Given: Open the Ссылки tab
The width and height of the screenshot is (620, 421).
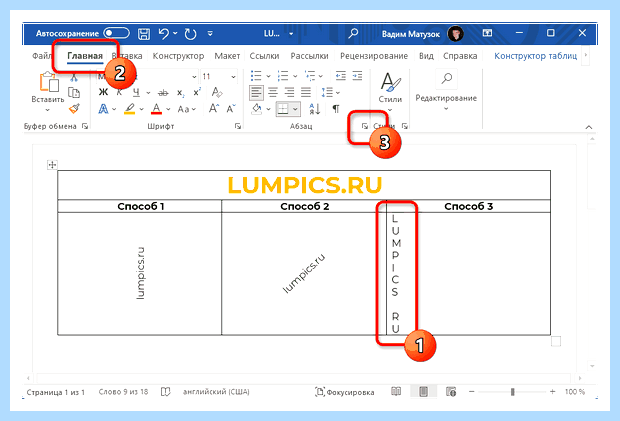Looking at the screenshot, I should click(264, 56).
